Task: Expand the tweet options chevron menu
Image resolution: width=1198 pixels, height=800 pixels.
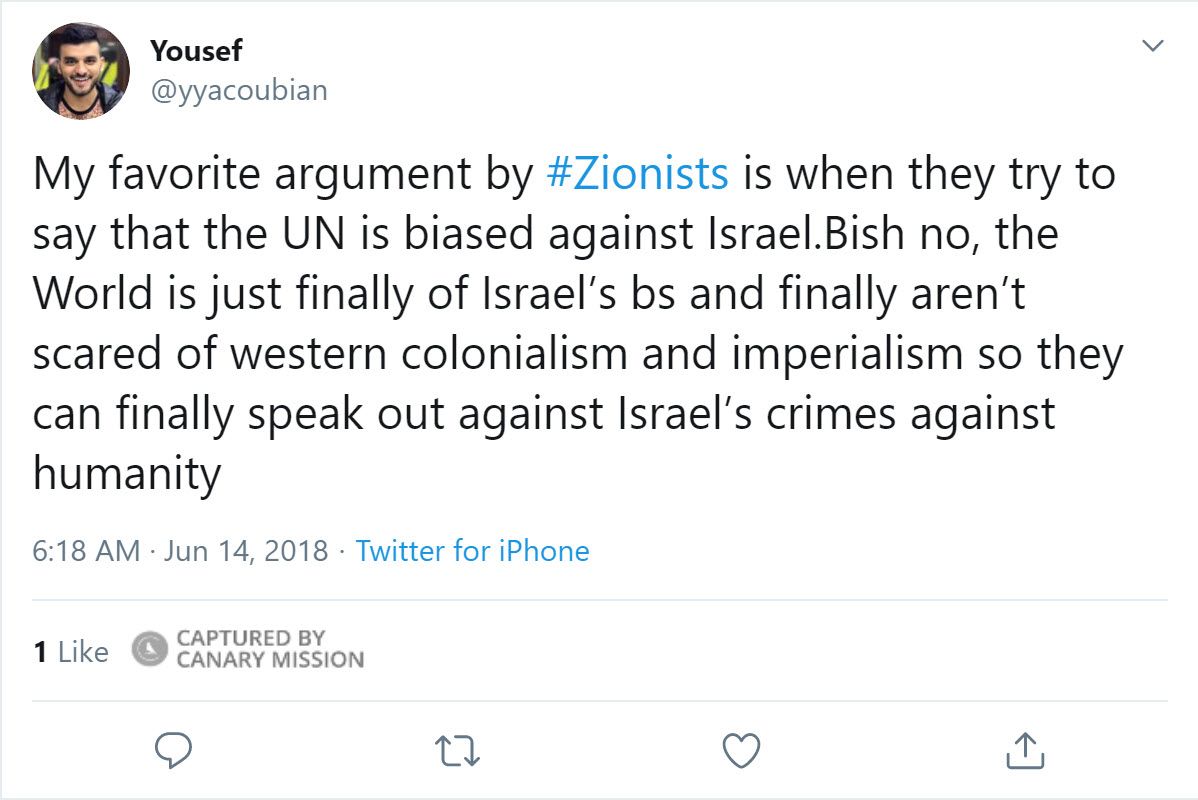Action: (1153, 46)
